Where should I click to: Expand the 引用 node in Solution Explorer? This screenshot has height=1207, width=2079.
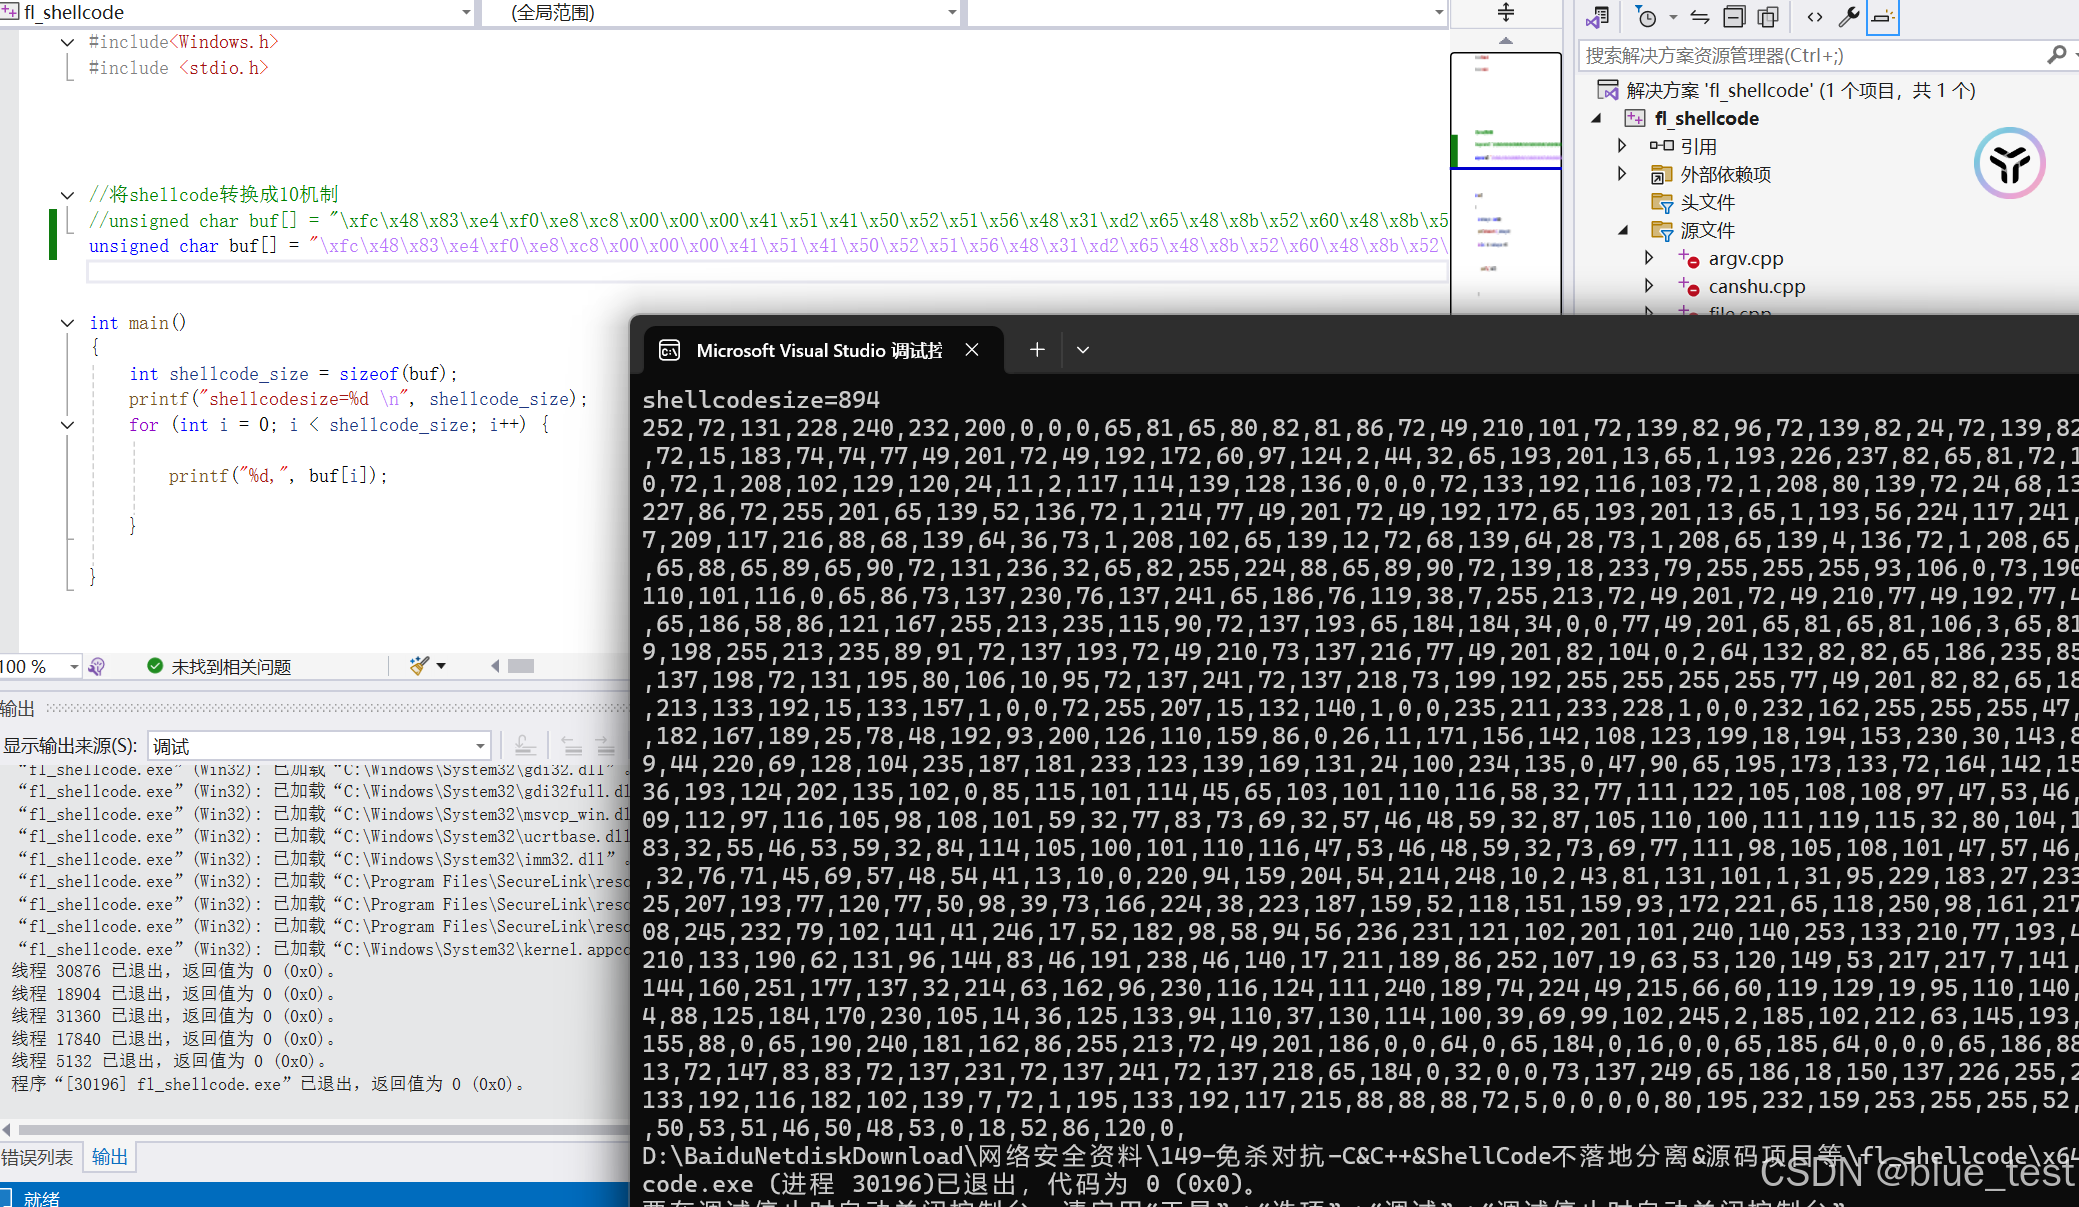coord(1623,145)
